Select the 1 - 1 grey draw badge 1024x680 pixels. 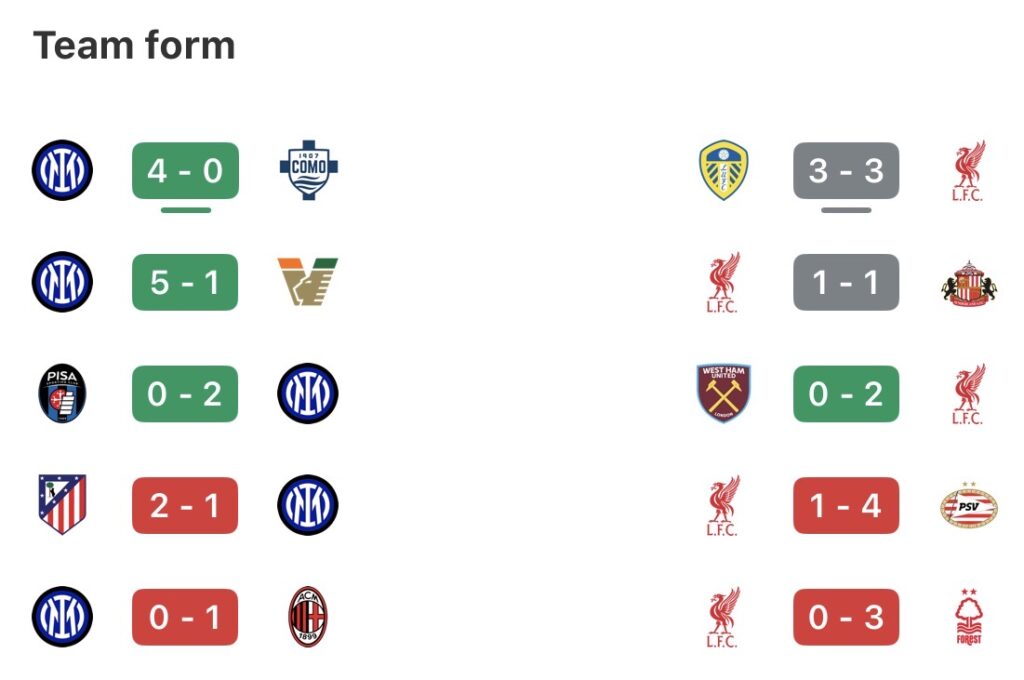[846, 282]
